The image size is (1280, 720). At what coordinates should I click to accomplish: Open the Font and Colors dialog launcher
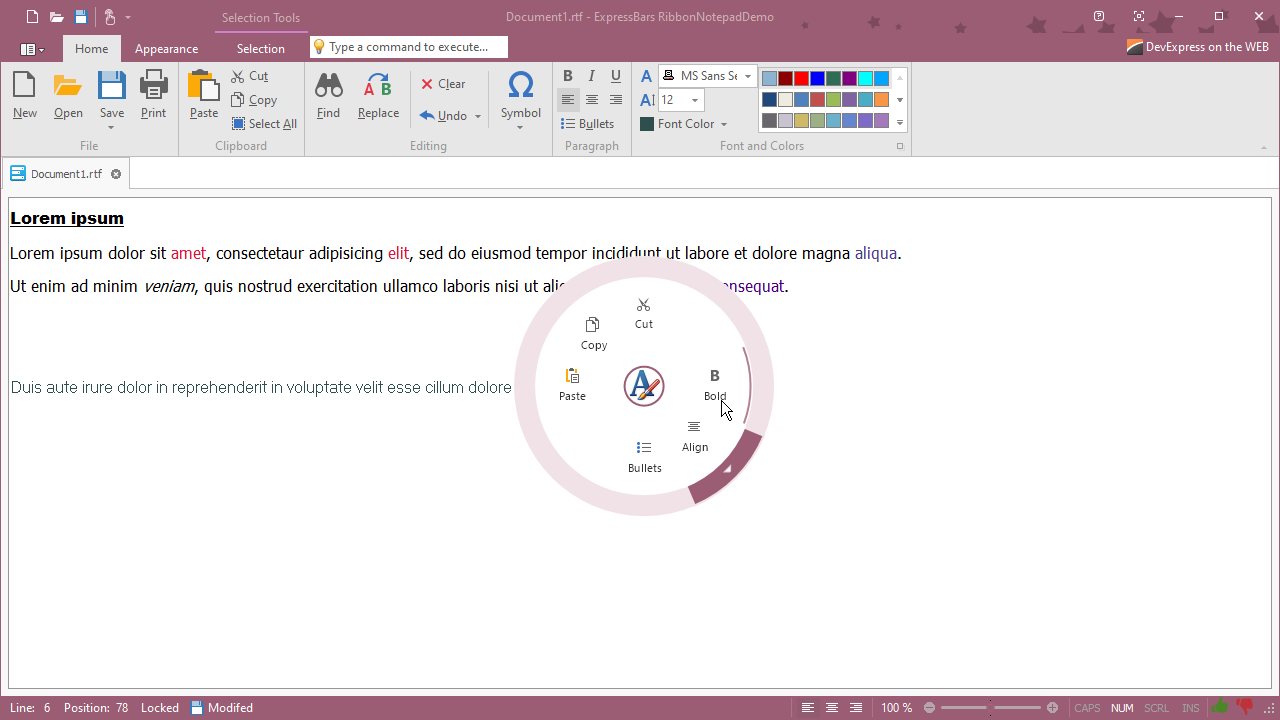coord(900,146)
